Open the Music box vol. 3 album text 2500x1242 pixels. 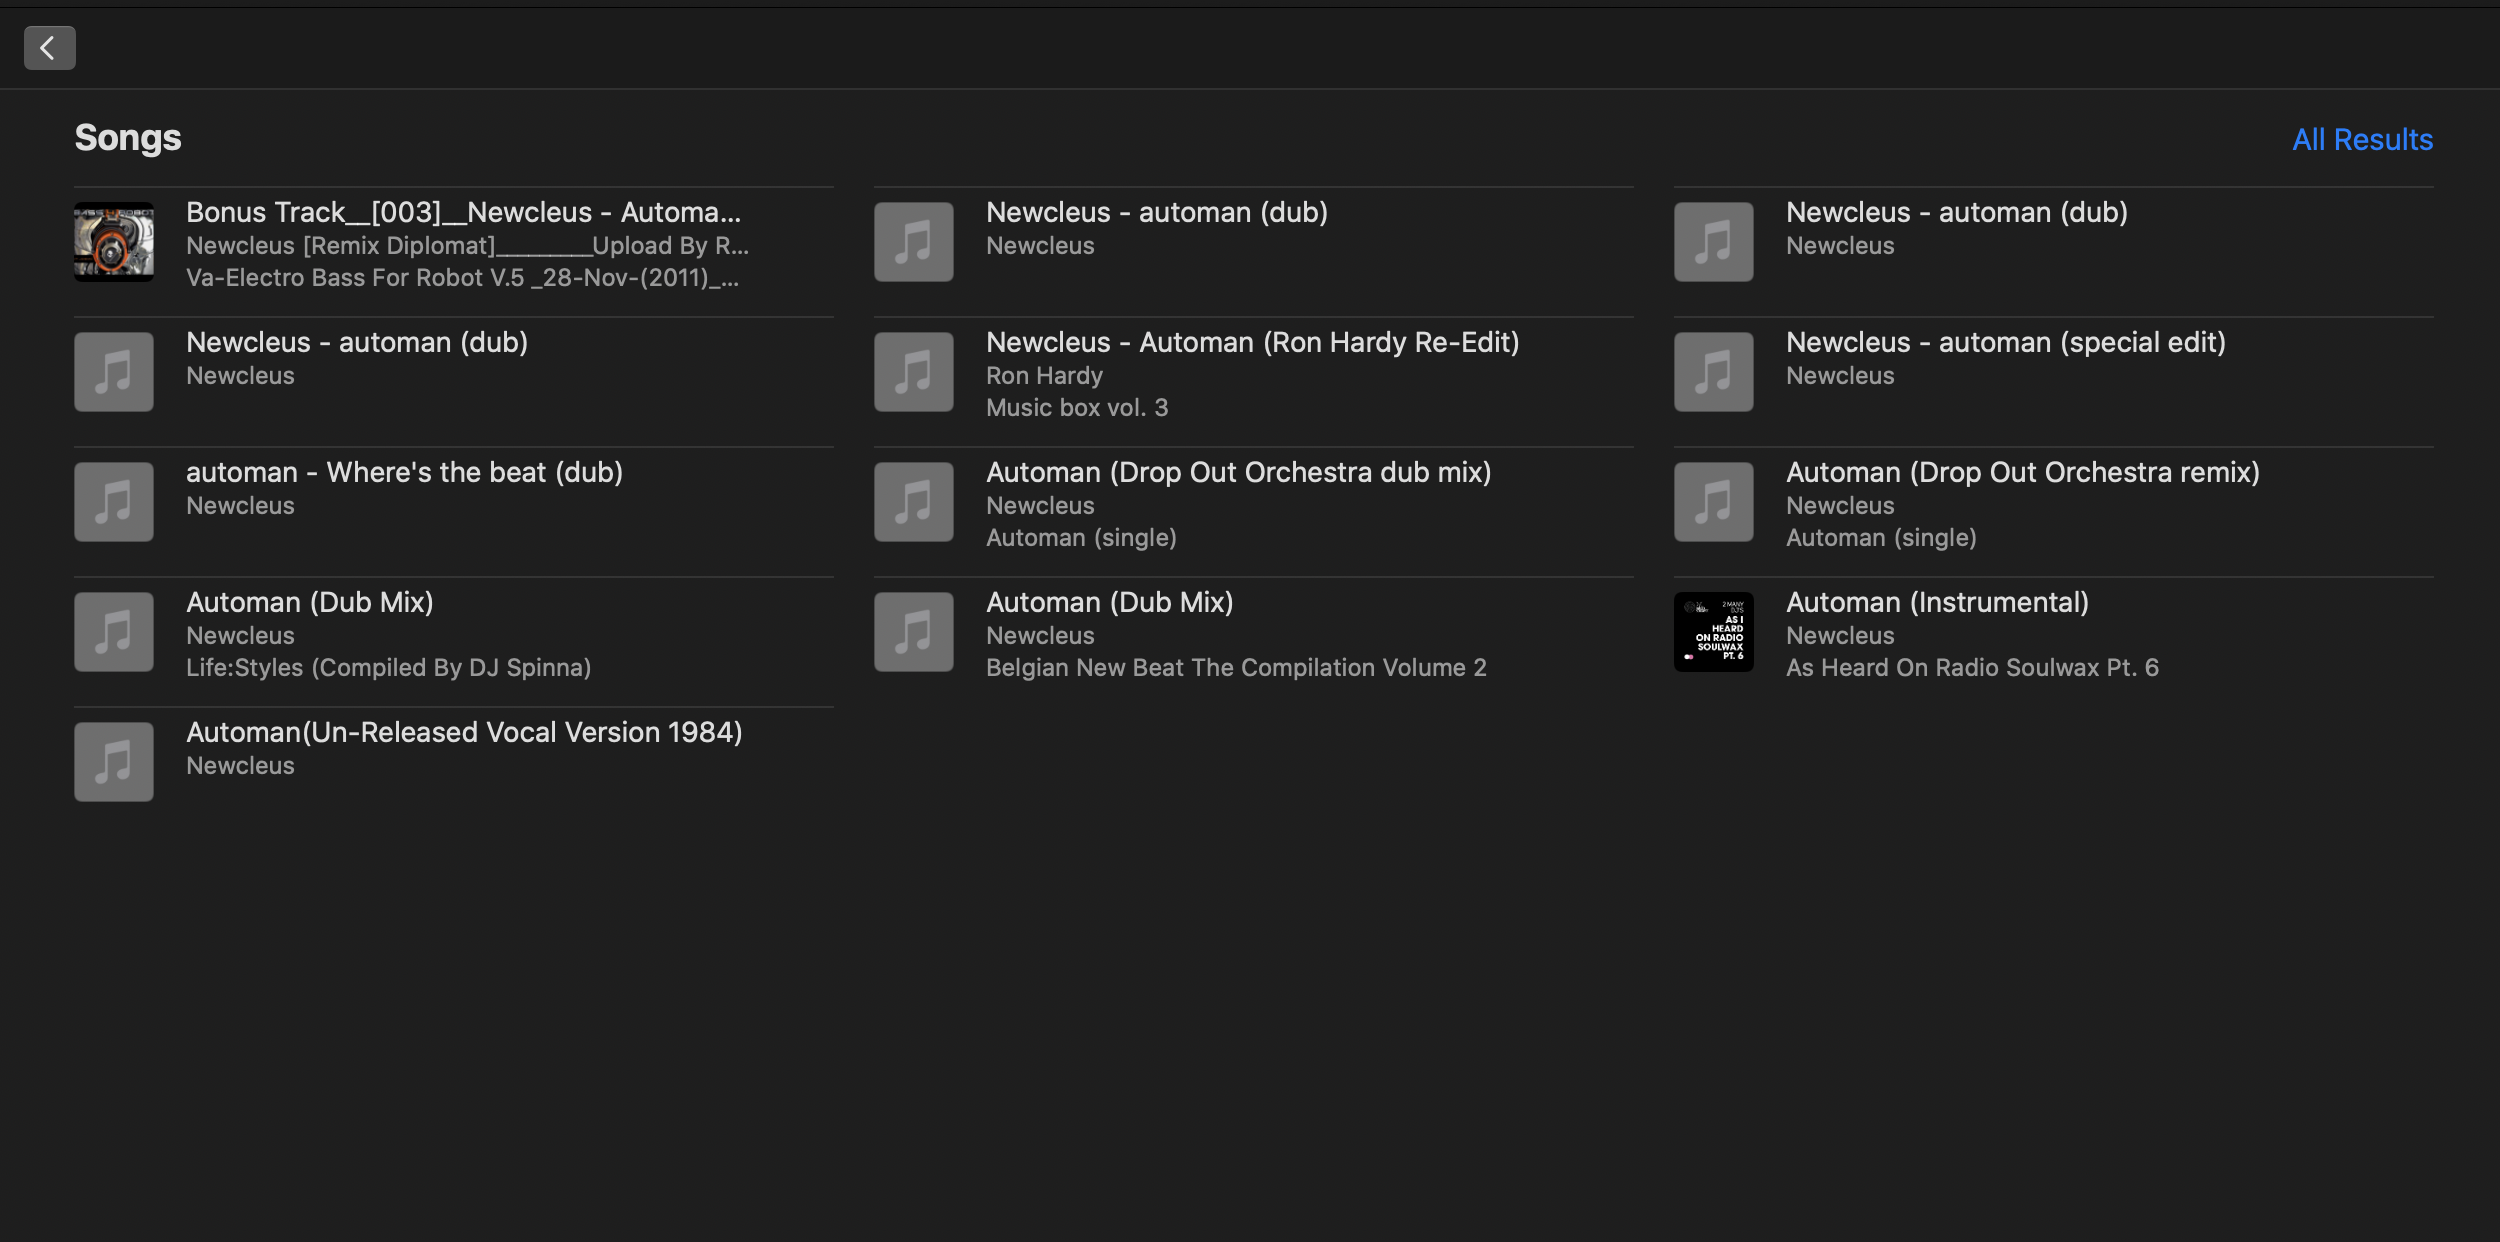(1077, 408)
